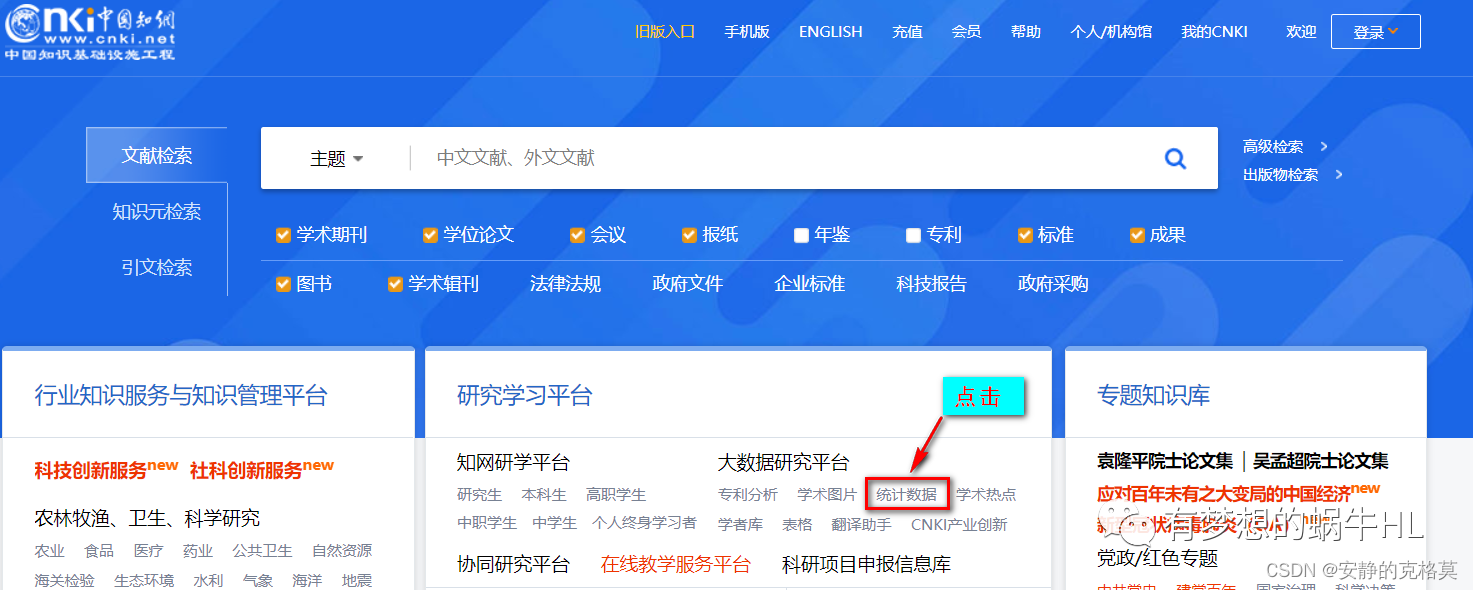
Task: Enable the 年鉴 checkbox
Action: point(801,236)
